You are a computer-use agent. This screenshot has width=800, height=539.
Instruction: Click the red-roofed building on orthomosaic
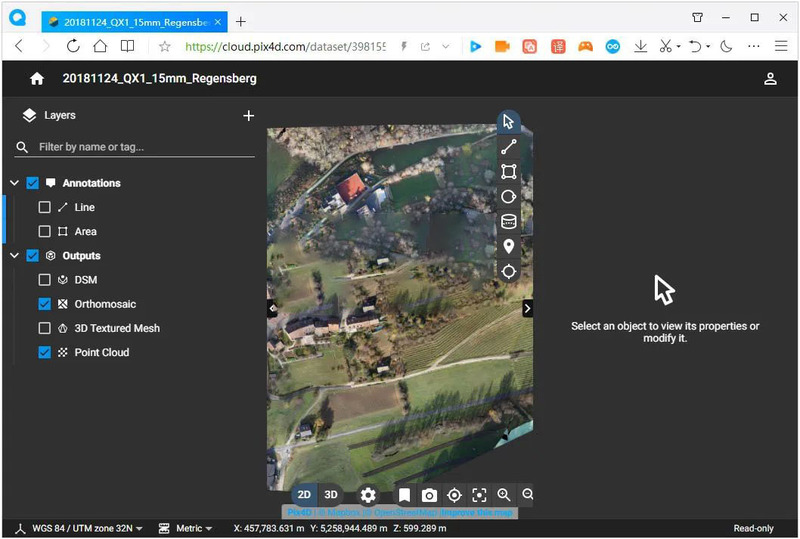pos(351,187)
